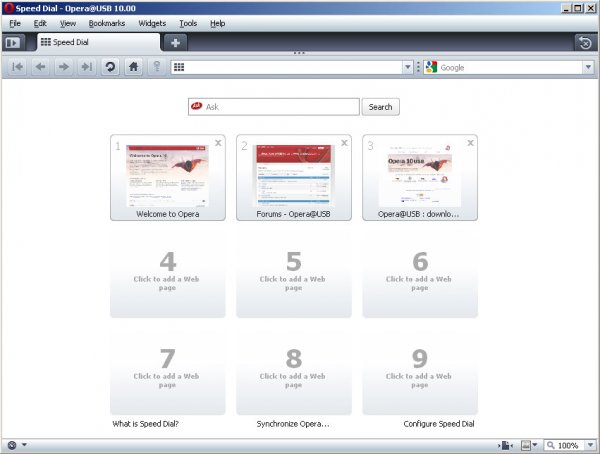Select the Speed Dial tab
This screenshot has height=454, width=600.
click(98, 42)
